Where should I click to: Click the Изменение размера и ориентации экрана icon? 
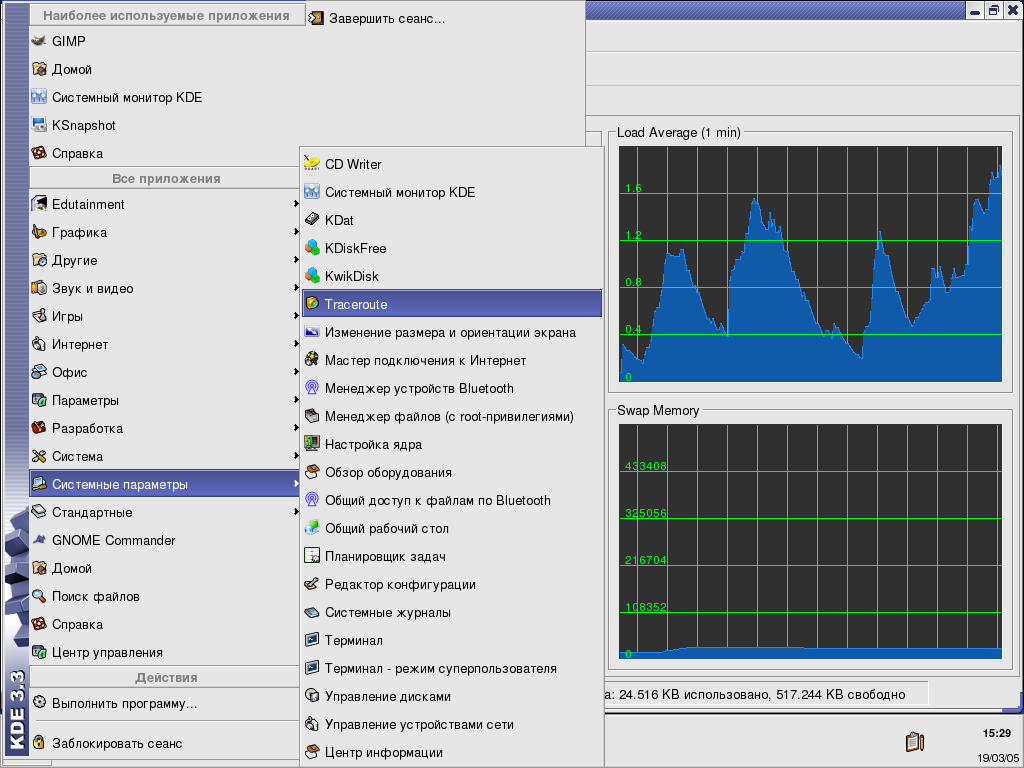coord(312,332)
